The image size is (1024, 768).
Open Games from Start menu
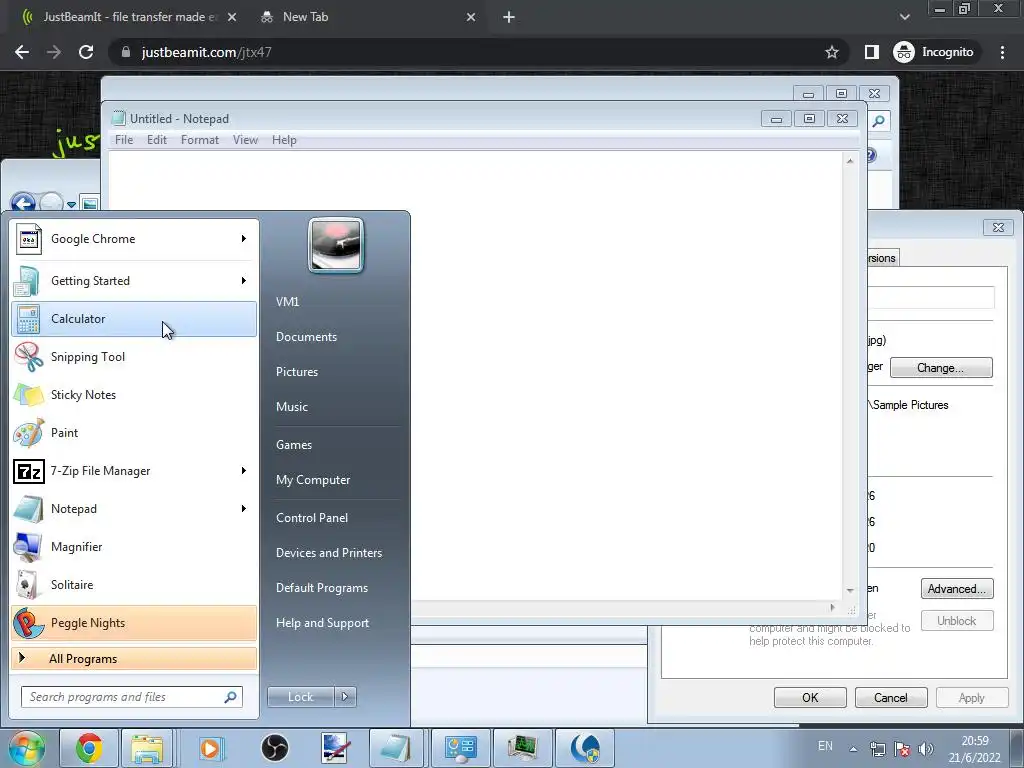(294, 445)
